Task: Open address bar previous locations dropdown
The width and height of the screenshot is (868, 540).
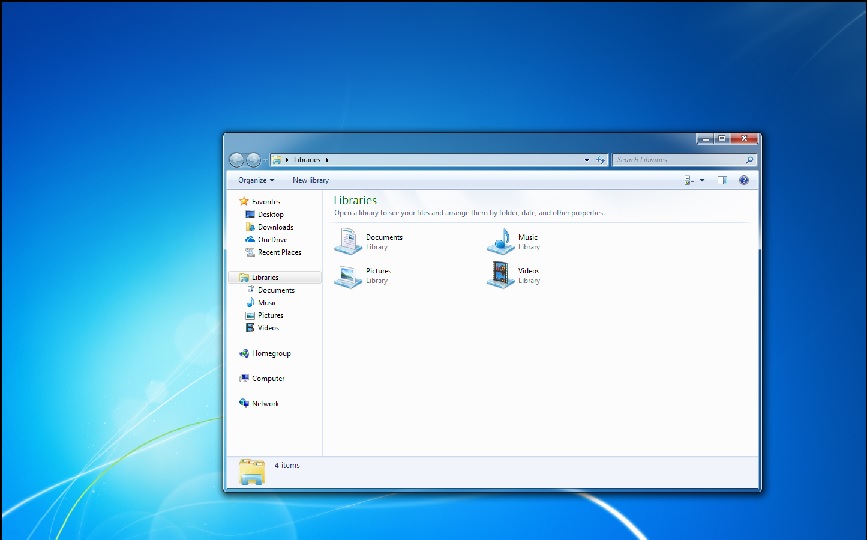Action: (587, 160)
